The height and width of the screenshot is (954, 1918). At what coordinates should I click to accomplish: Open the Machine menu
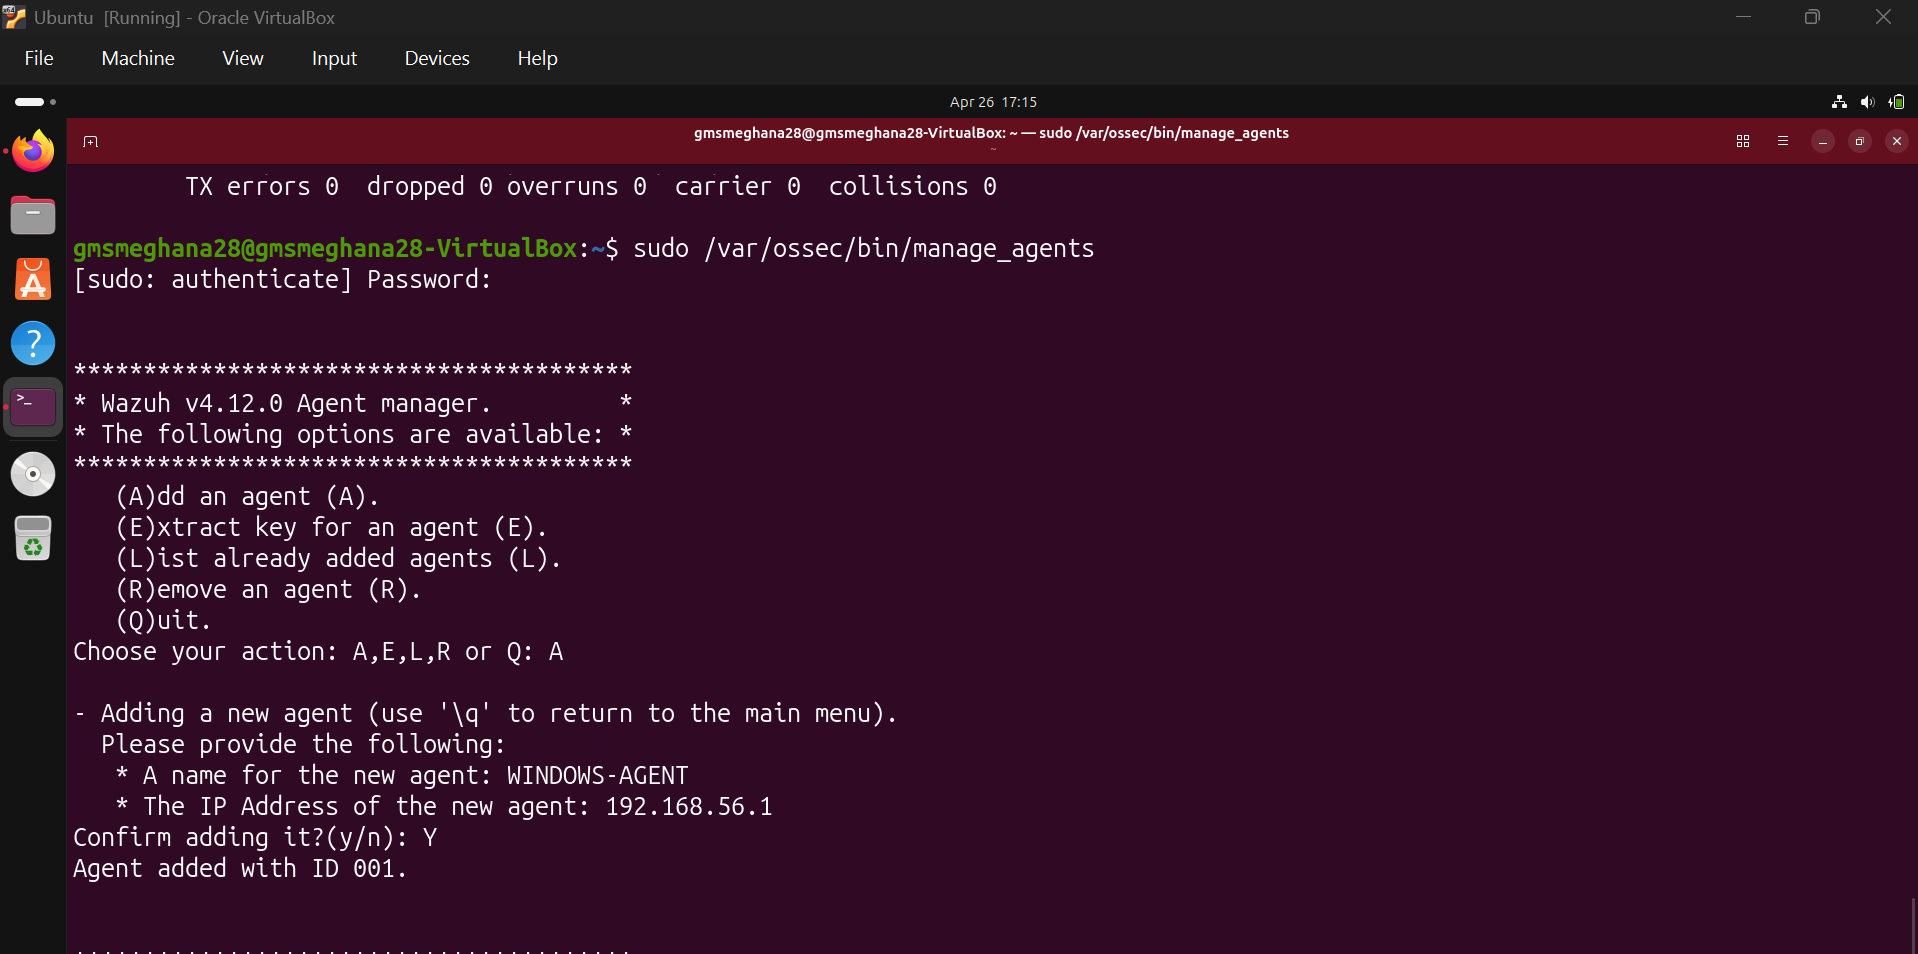point(138,58)
